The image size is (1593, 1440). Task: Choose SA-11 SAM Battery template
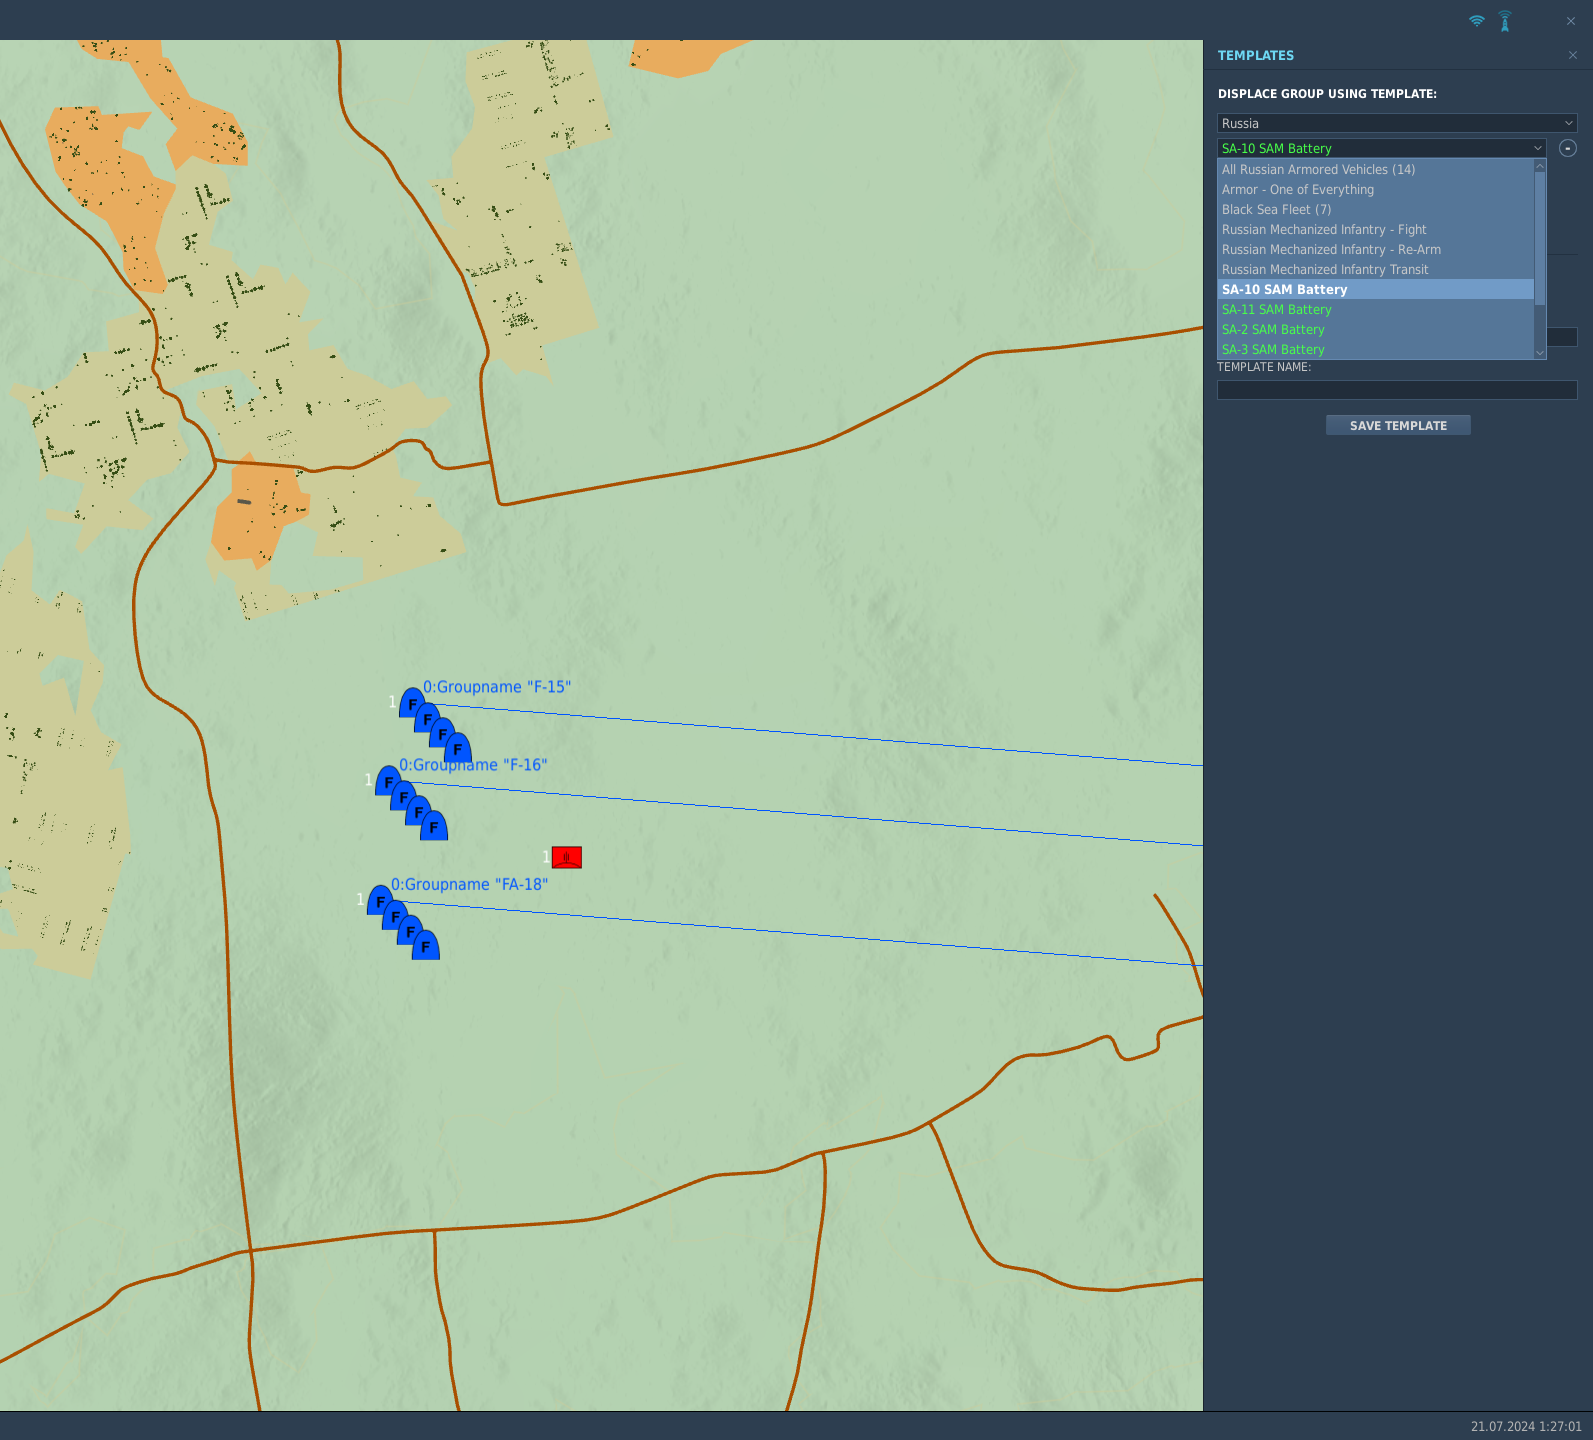(1375, 309)
